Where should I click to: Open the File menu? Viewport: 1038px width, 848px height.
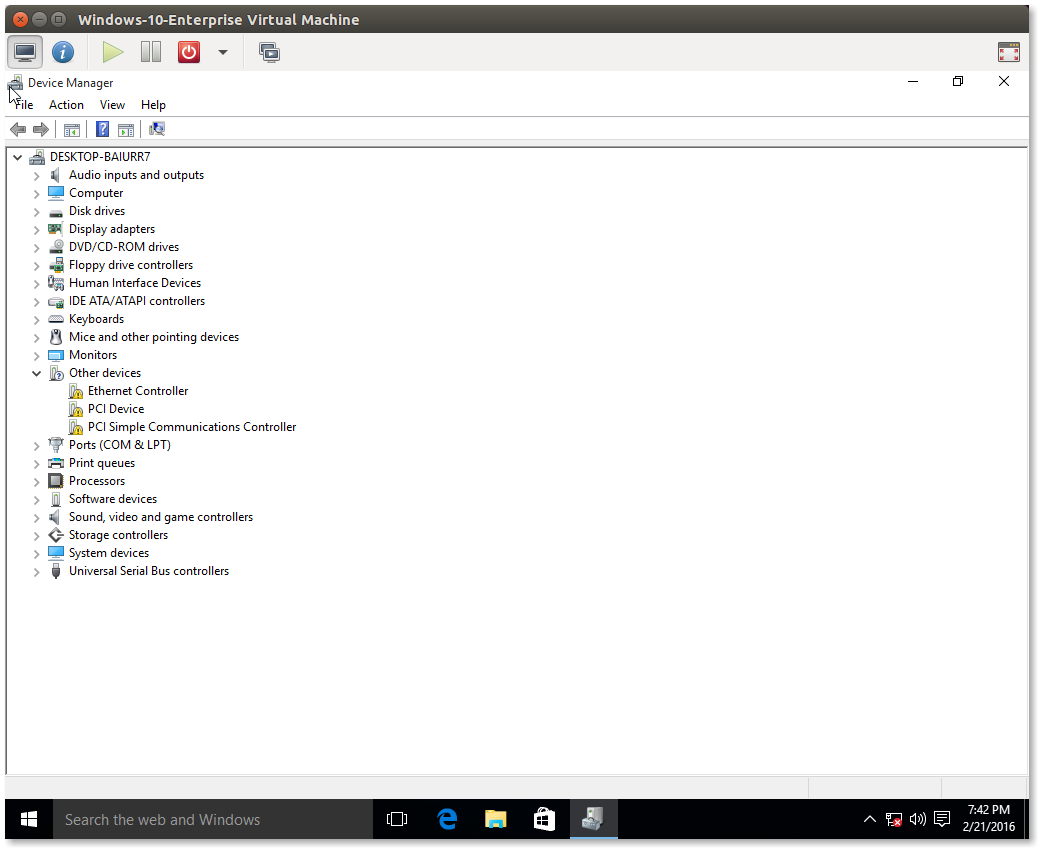click(24, 105)
